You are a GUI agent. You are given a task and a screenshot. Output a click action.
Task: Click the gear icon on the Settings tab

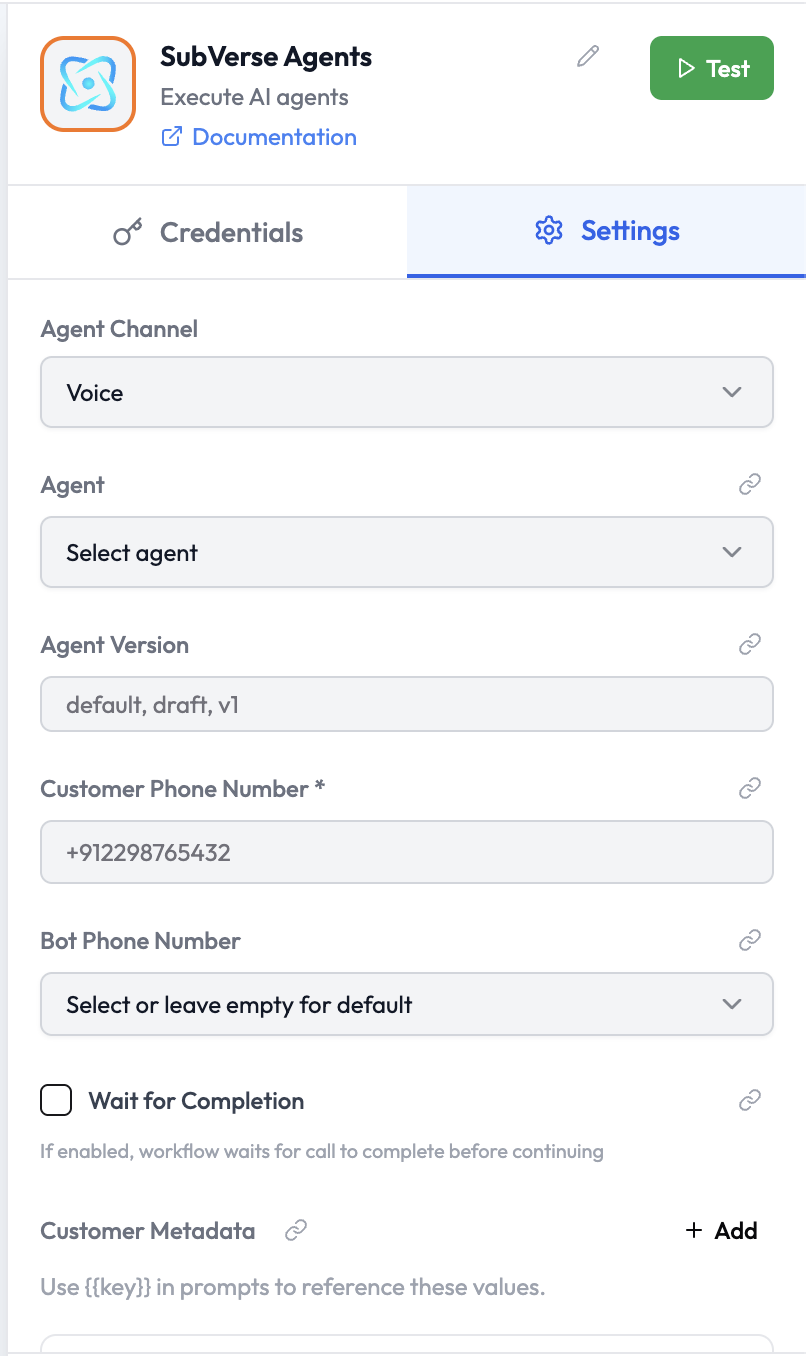[x=549, y=230]
